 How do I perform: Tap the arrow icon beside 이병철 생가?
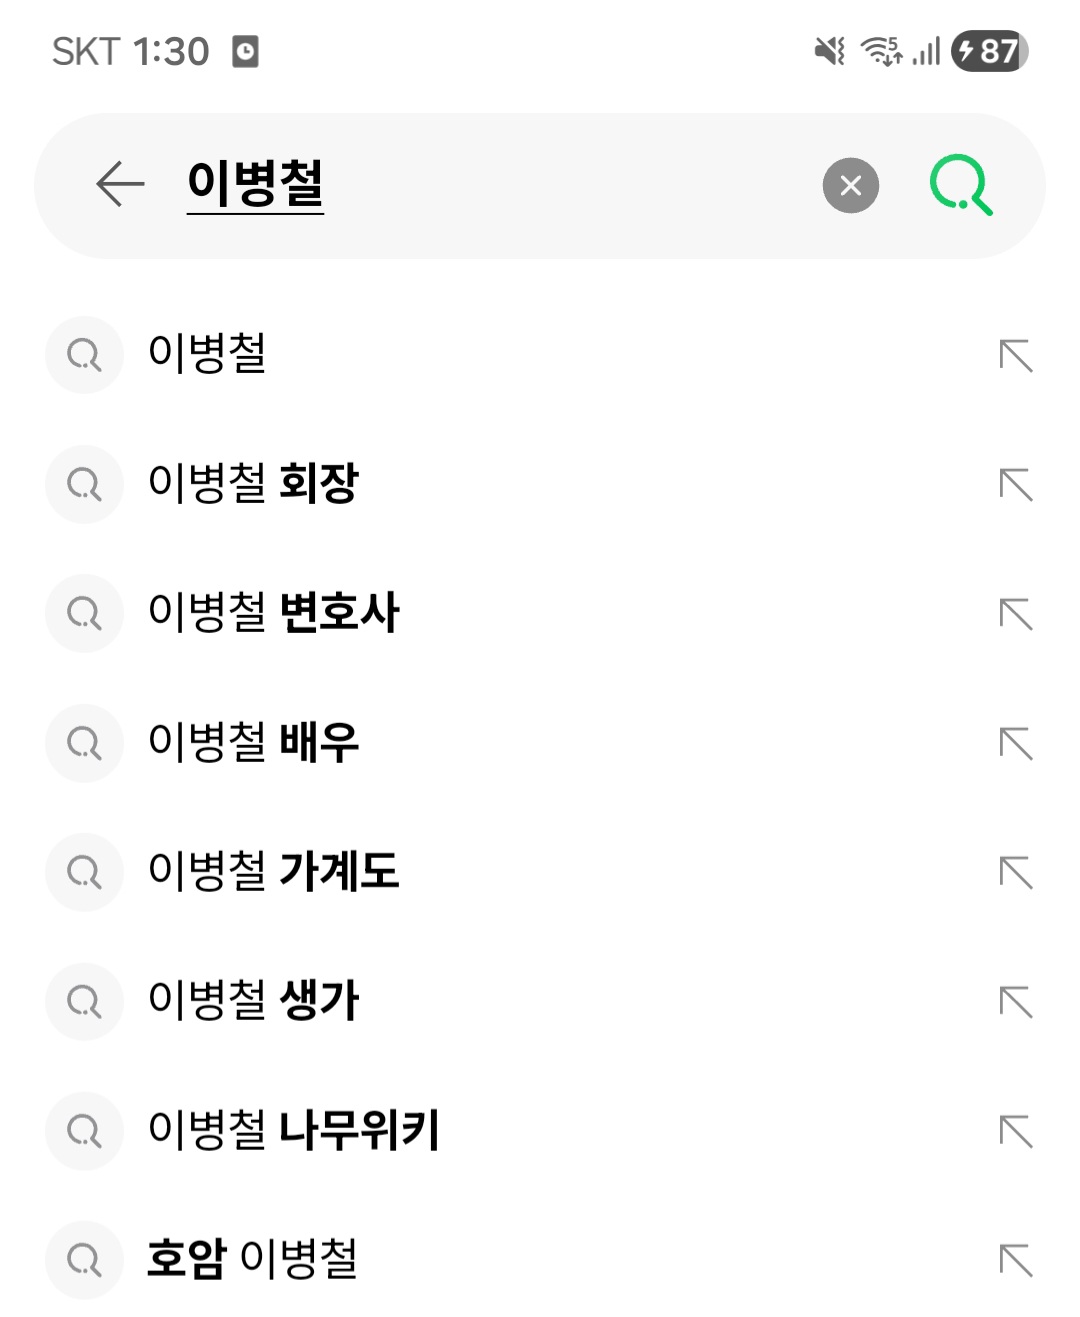[x=1016, y=1001]
